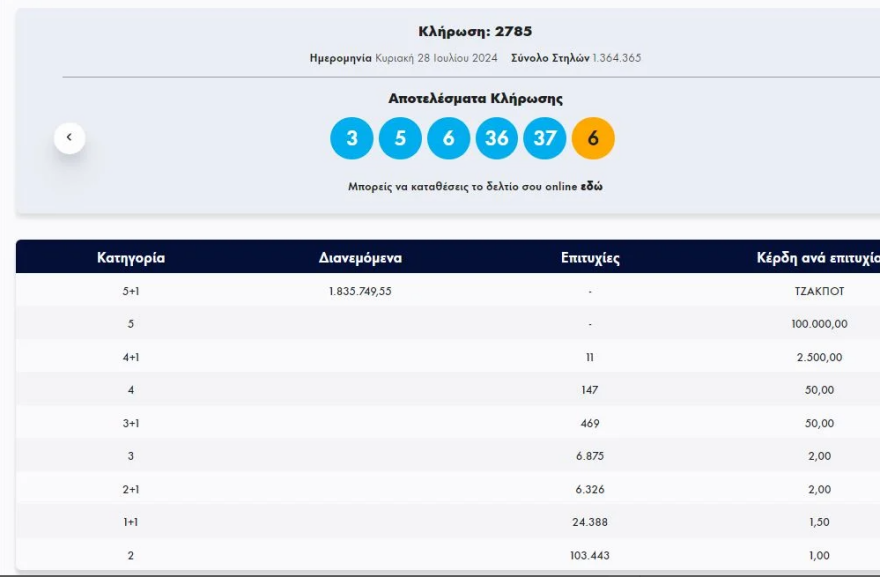880x577 pixels.
Task: Select the blue ball numbered 5
Action: tap(400, 138)
